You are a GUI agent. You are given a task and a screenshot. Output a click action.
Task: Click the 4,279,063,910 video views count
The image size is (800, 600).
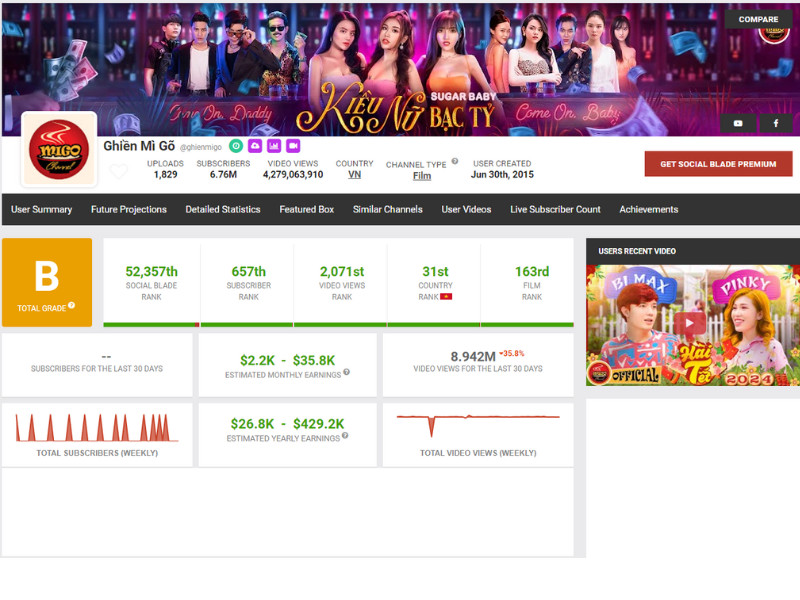click(x=293, y=174)
